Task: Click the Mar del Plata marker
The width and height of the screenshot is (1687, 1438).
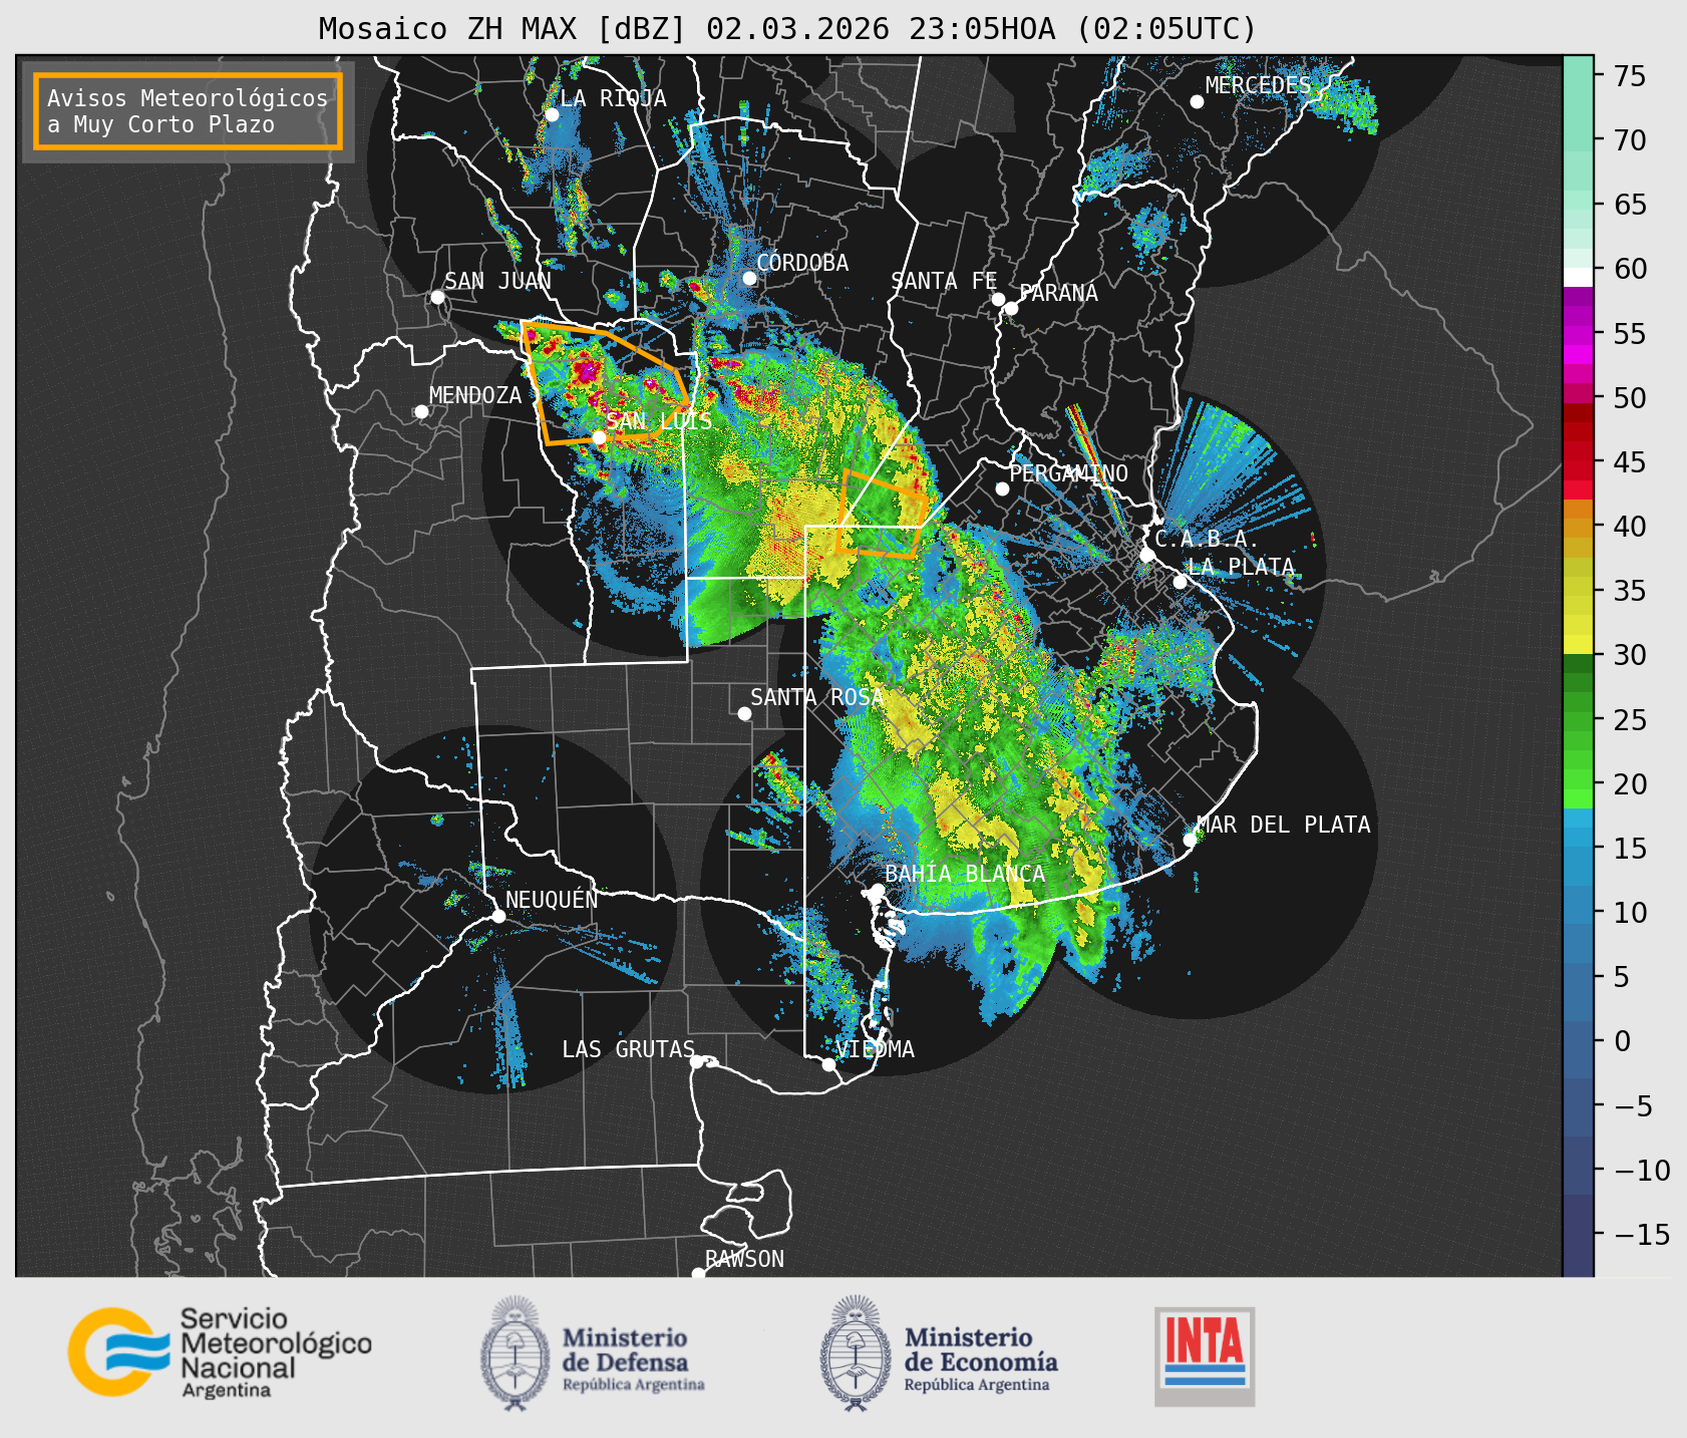Action: pyautogui.click(x=1190, y=839)
